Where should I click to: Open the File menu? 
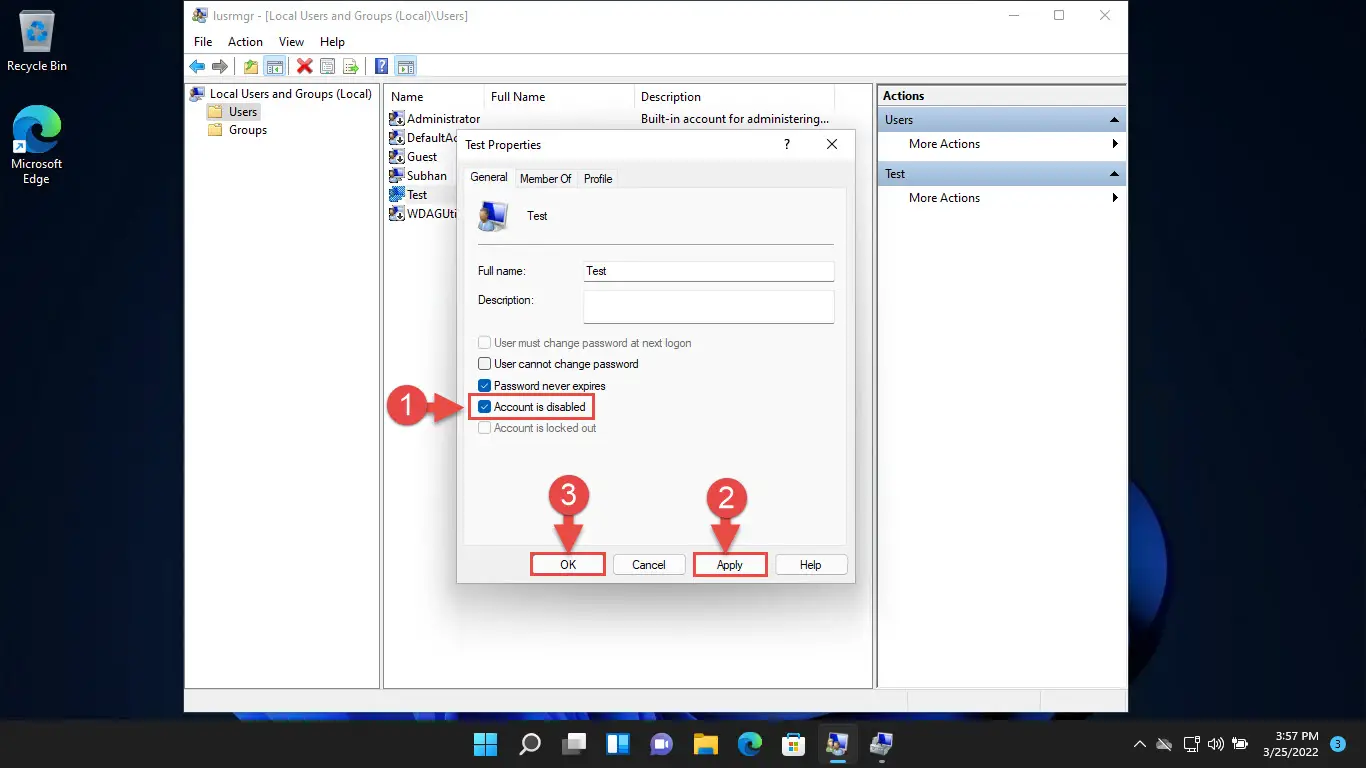pyautogui.click(x=203, y=42)
